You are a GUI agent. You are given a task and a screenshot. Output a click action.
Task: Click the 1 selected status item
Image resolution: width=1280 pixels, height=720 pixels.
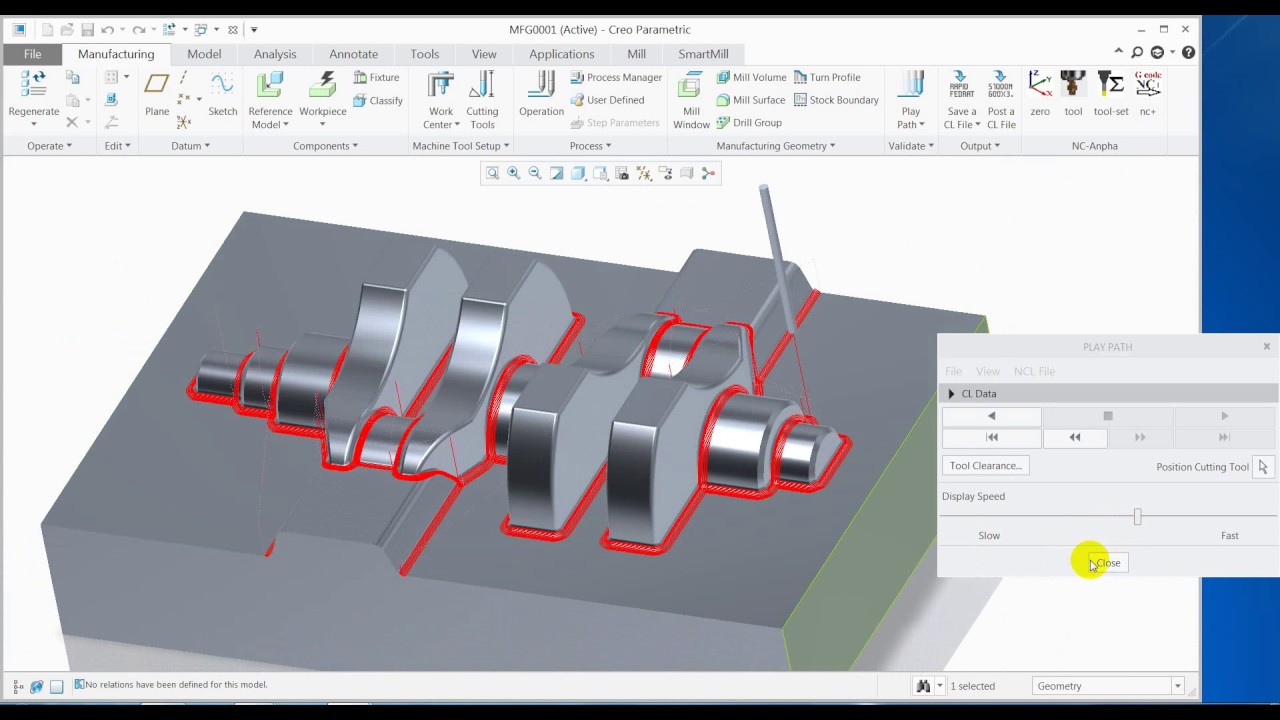972,686
